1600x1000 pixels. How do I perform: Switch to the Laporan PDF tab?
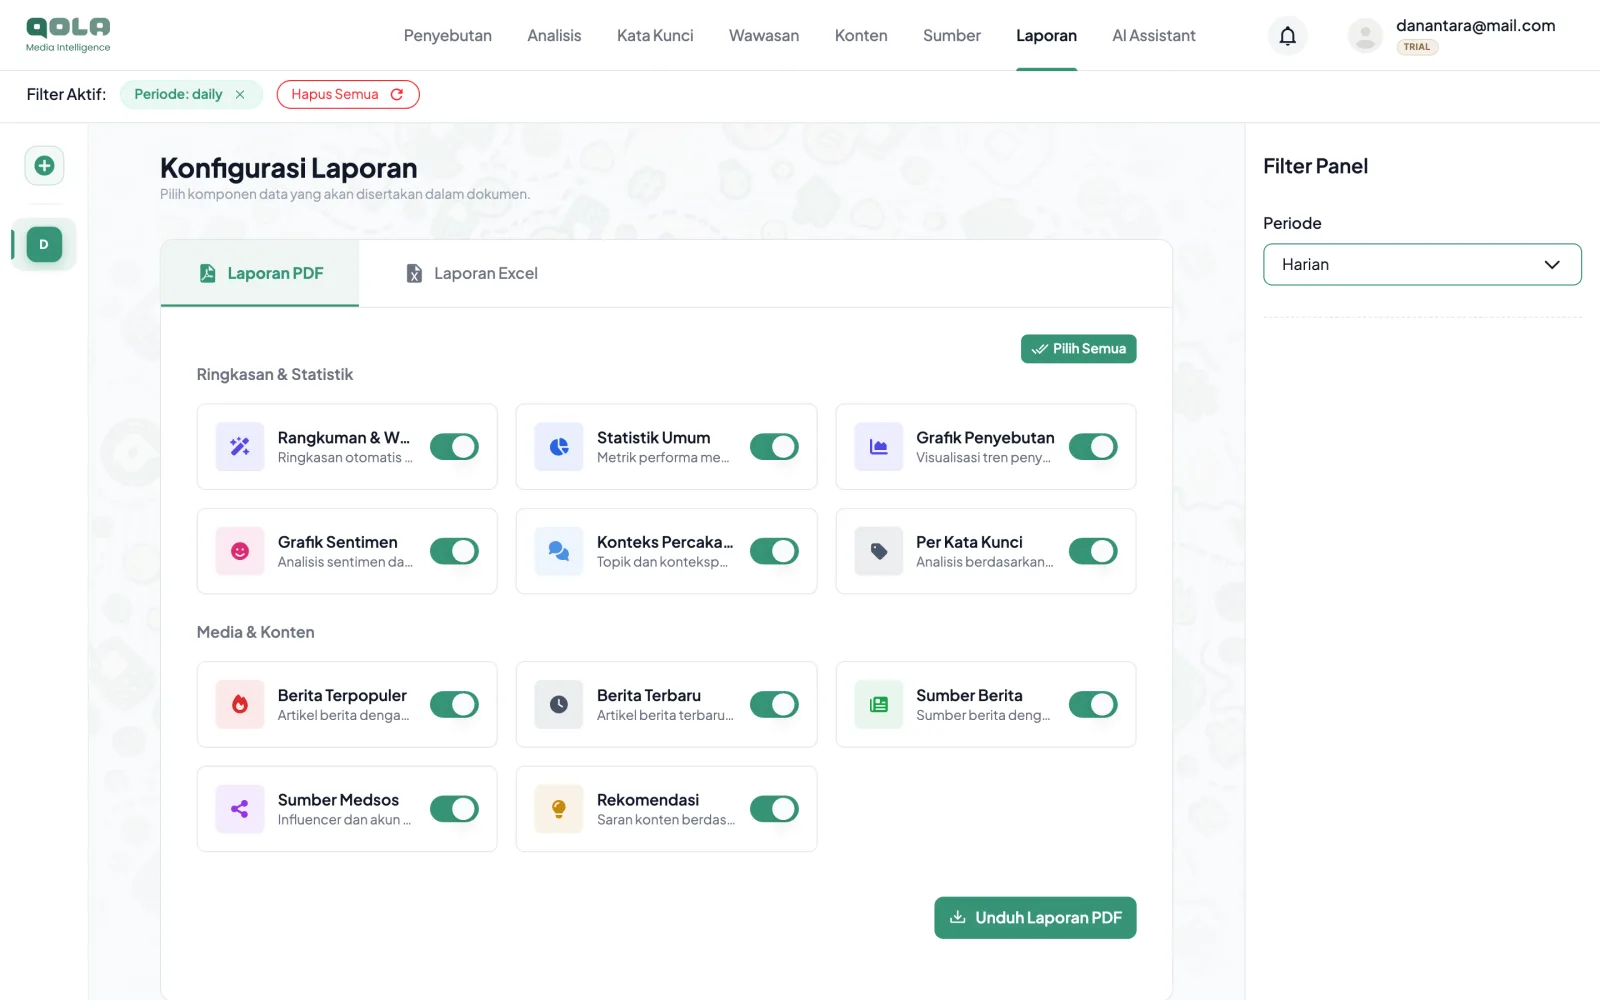(x=260, y=273)
